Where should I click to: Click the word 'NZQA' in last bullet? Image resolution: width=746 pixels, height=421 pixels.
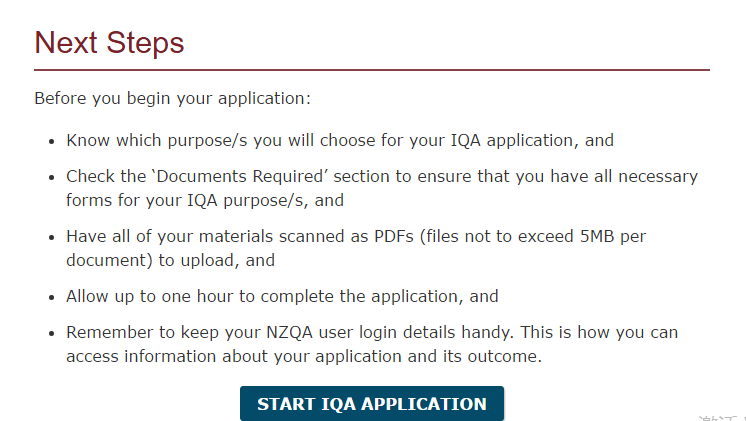pos(289,333)
